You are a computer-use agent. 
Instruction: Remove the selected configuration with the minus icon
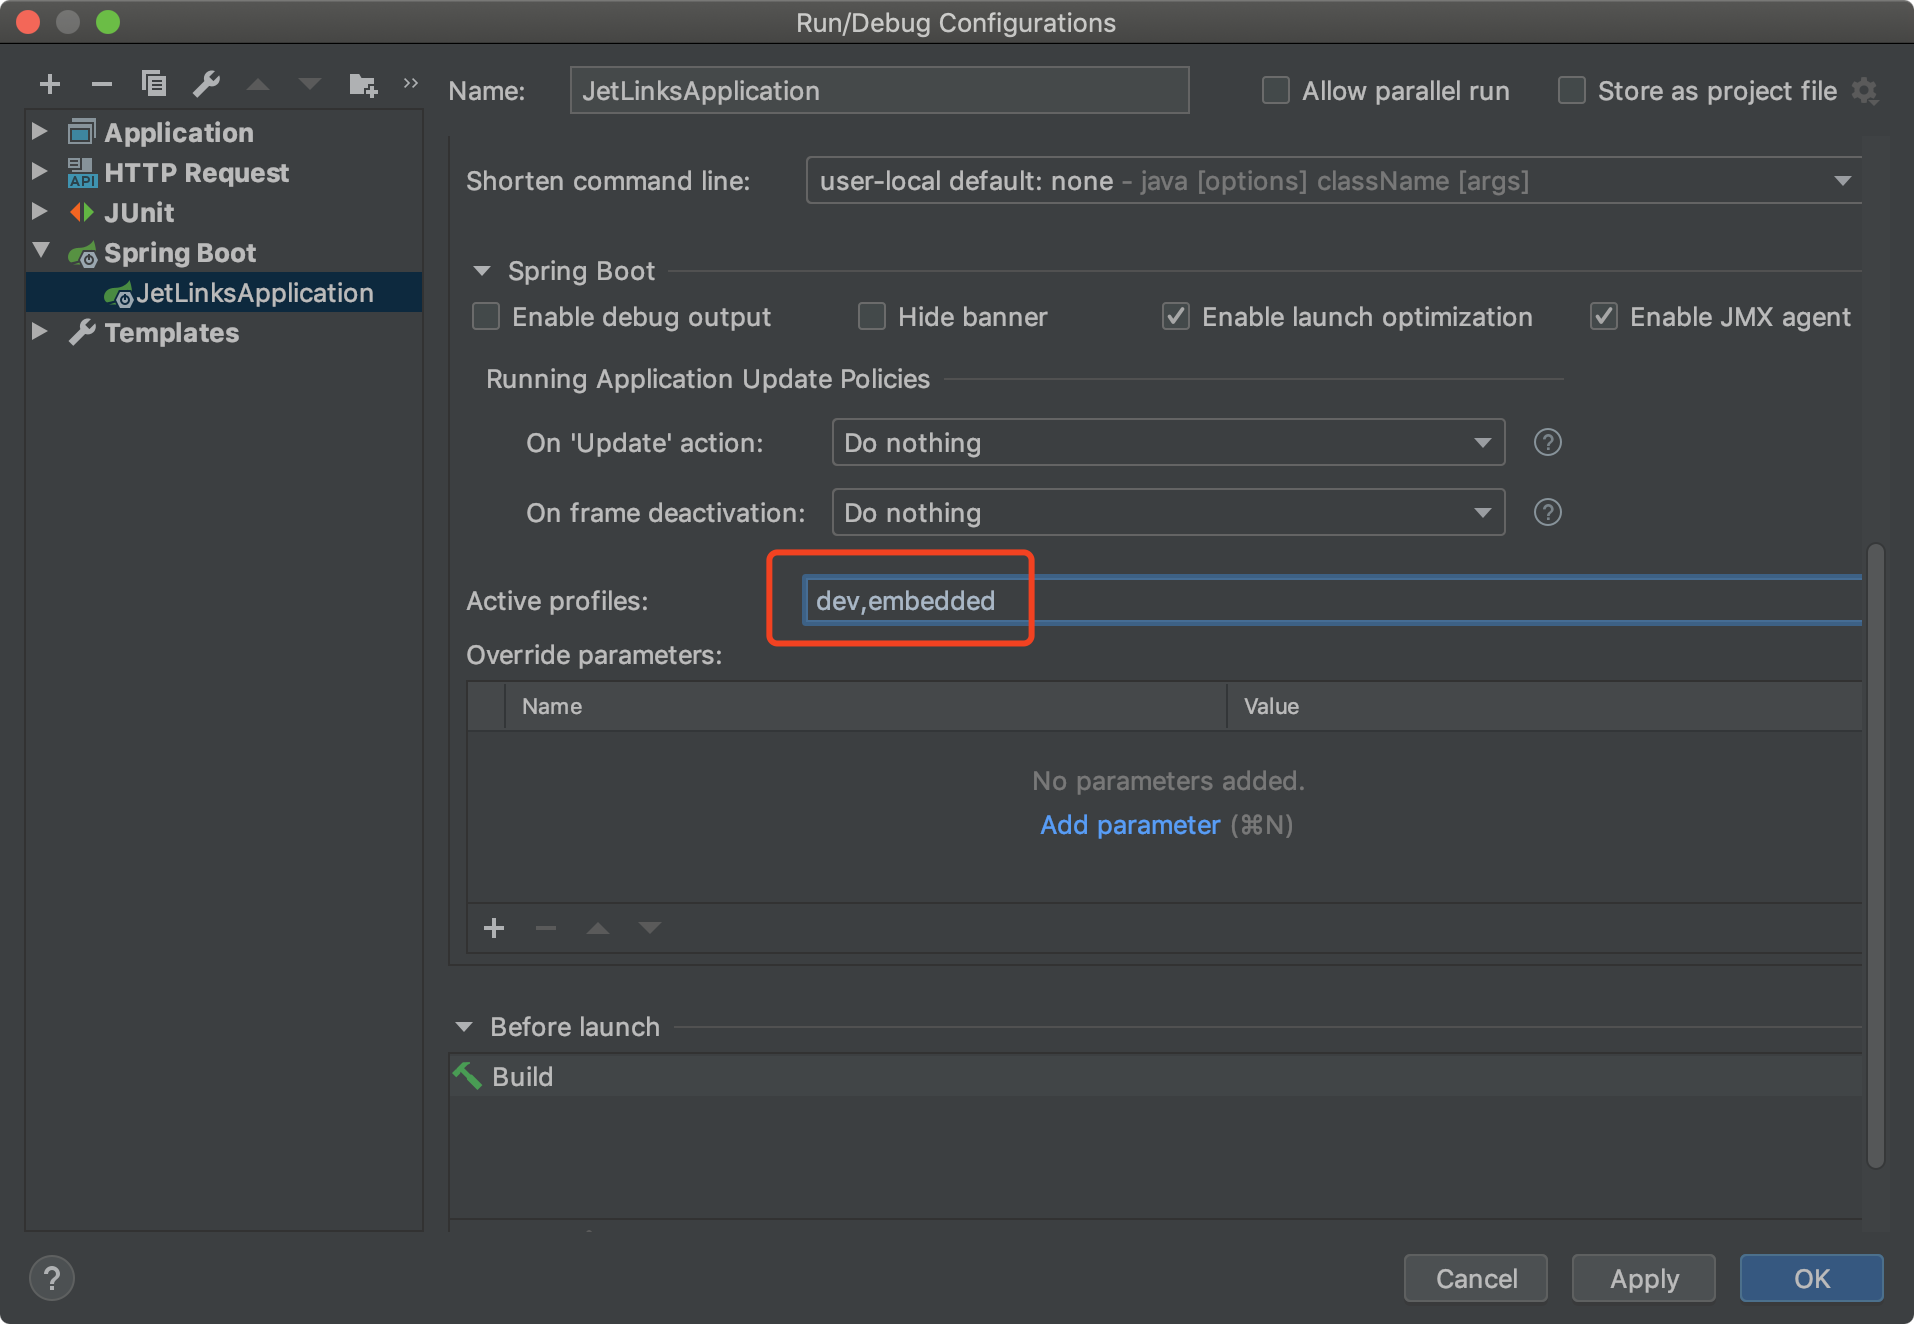(x=101, y=84)
